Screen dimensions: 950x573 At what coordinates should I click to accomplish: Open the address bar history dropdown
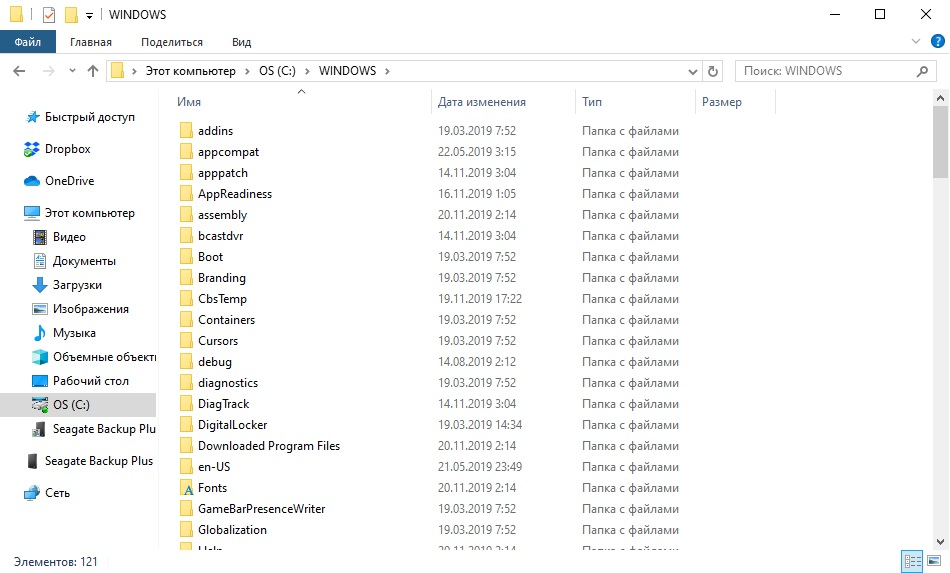[692, 72]
